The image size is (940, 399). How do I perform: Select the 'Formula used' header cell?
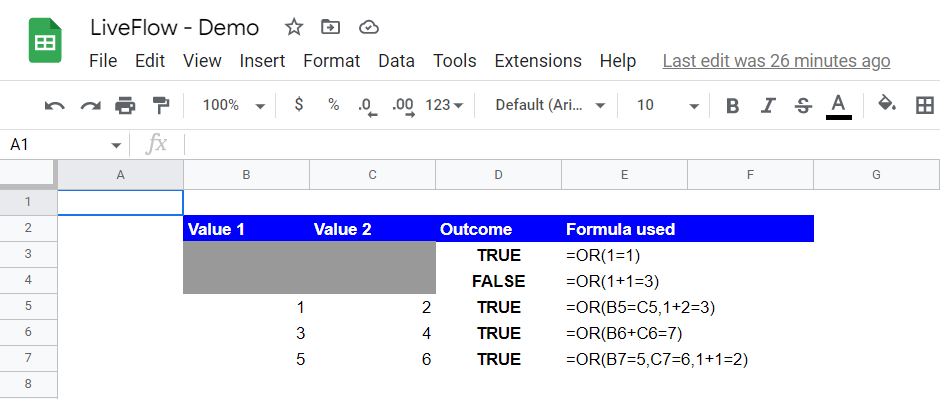[x=624, y=229]
